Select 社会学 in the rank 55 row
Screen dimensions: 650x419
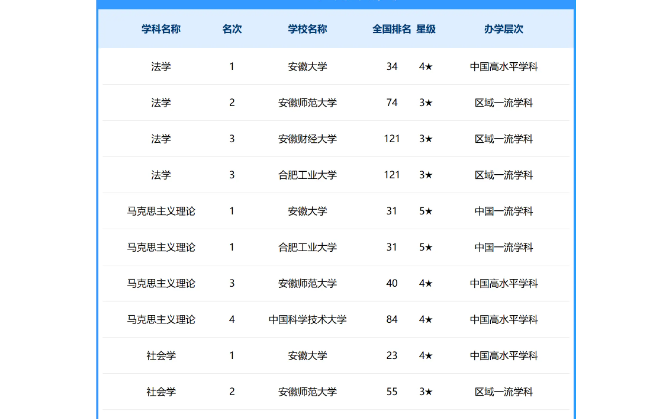161,392
